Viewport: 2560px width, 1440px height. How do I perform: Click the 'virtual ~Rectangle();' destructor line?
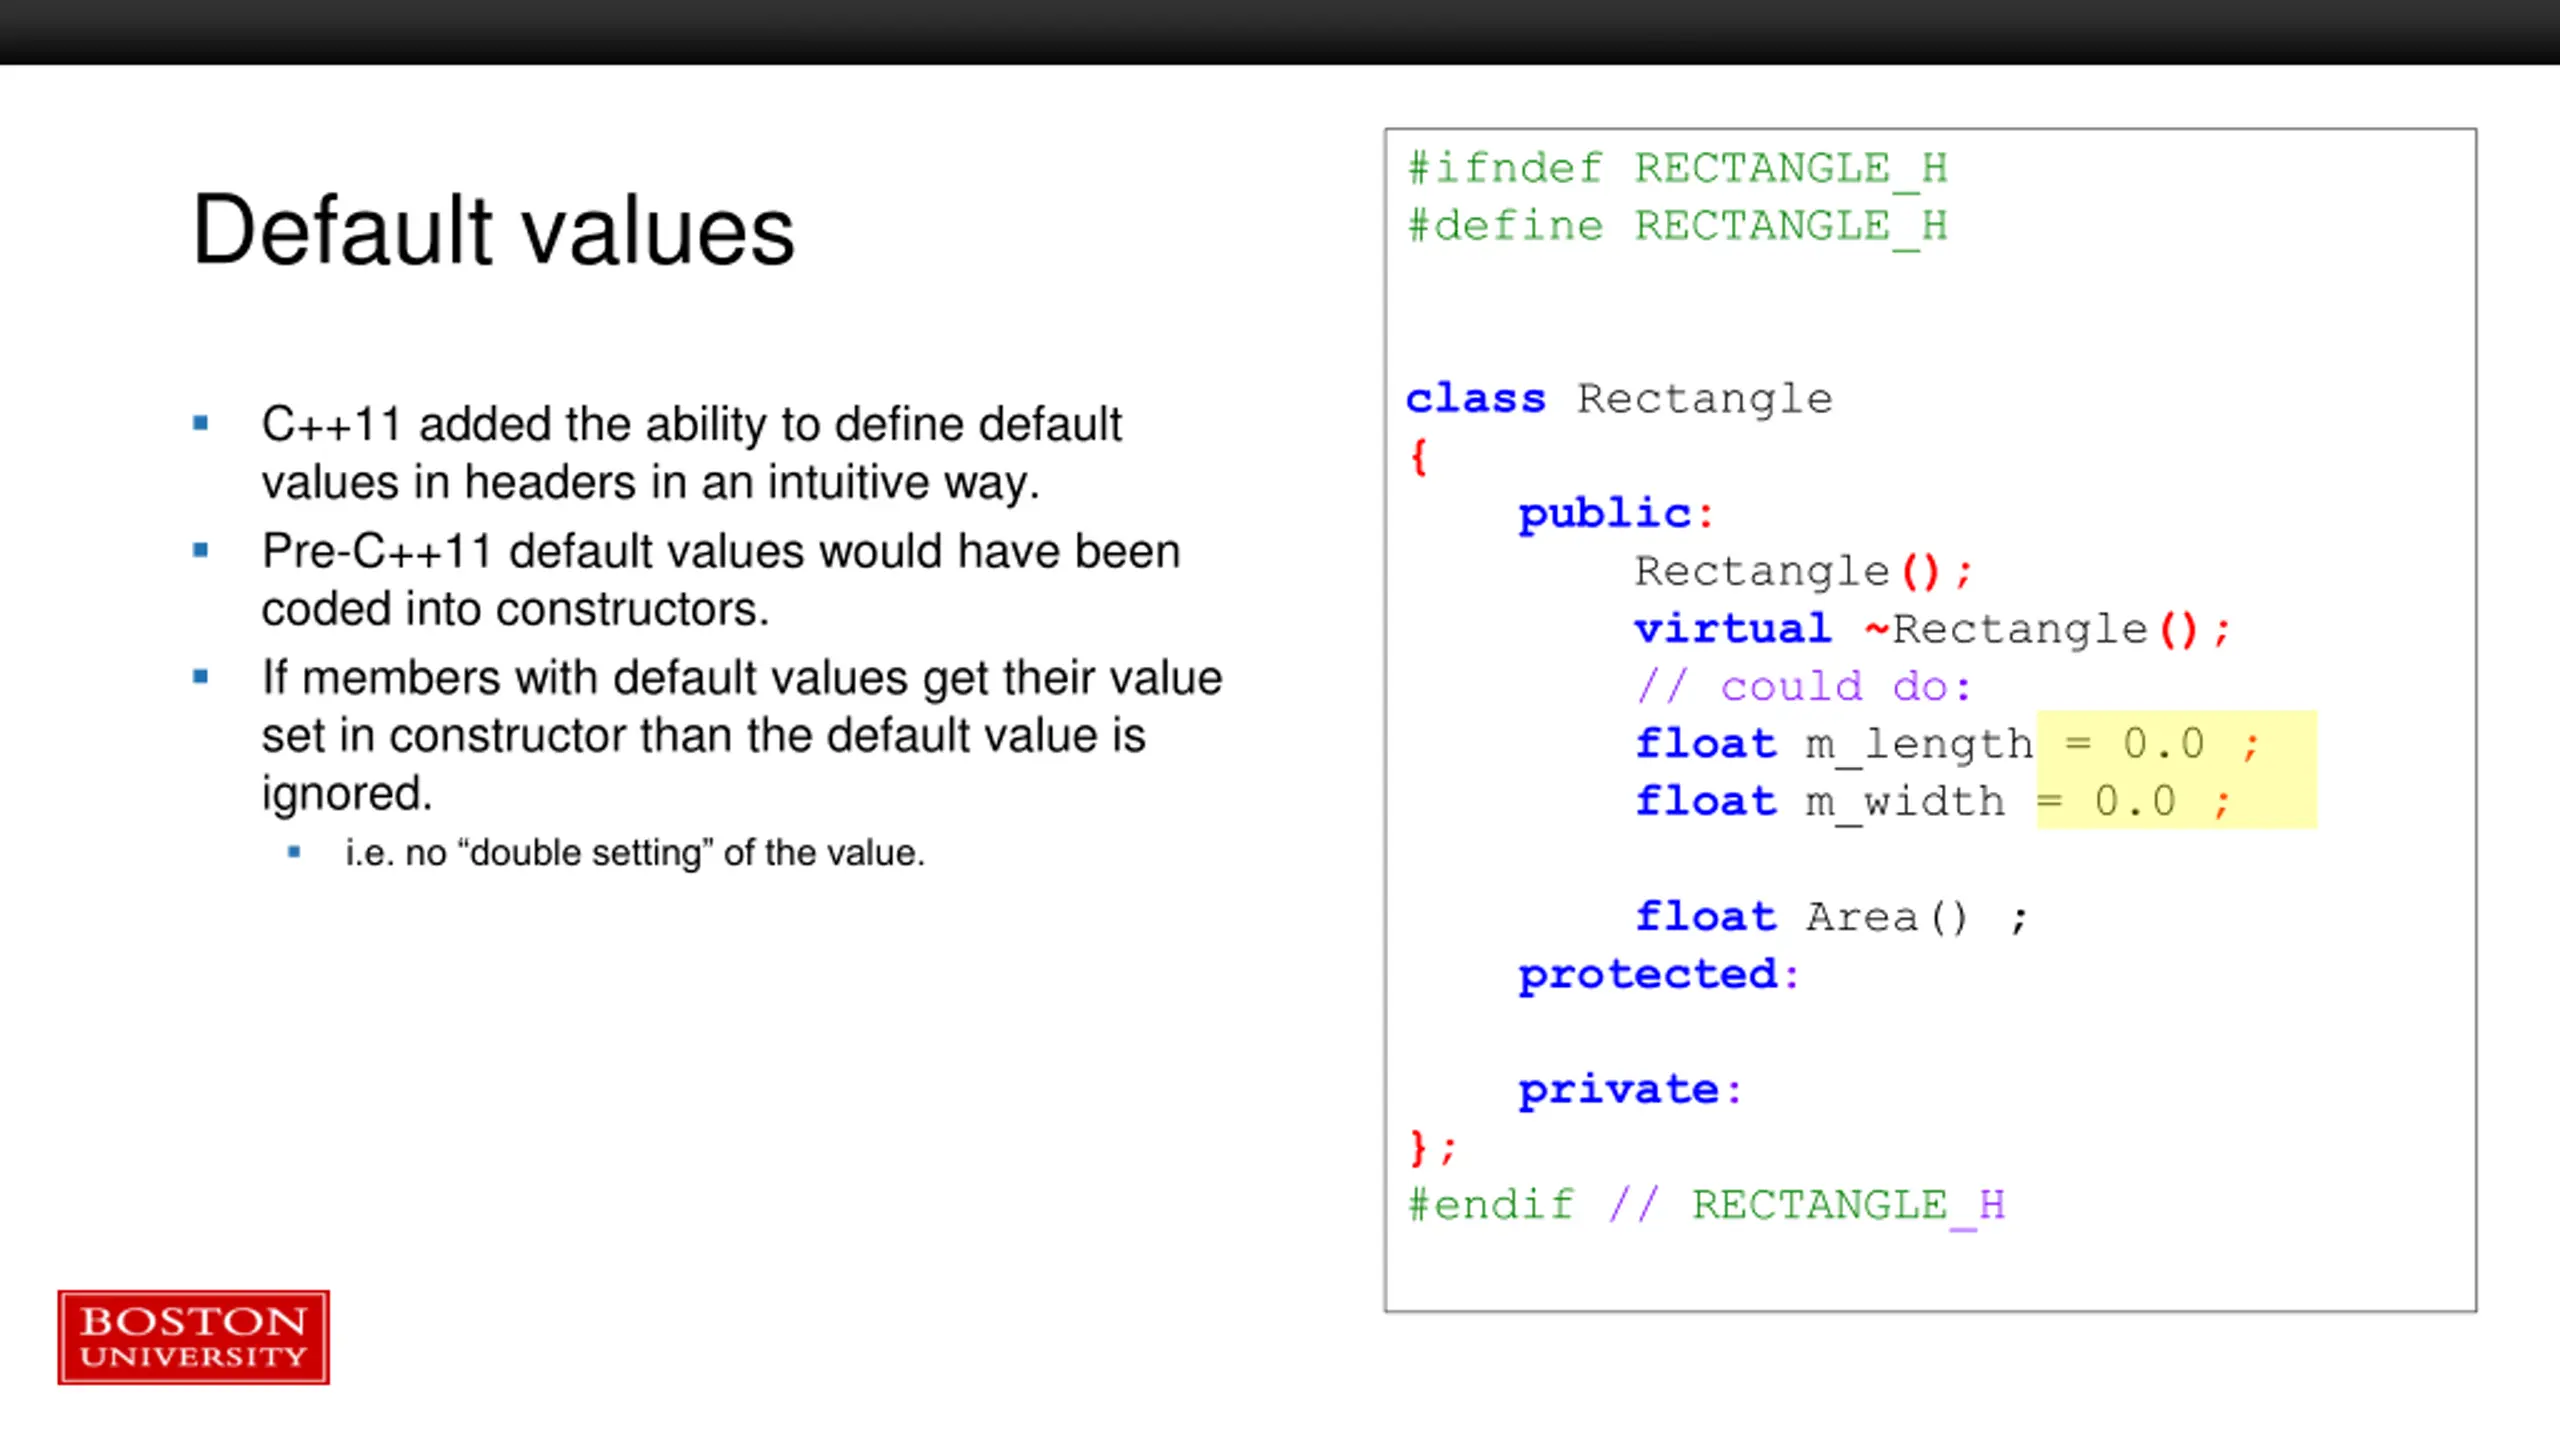coord(1933,629)
